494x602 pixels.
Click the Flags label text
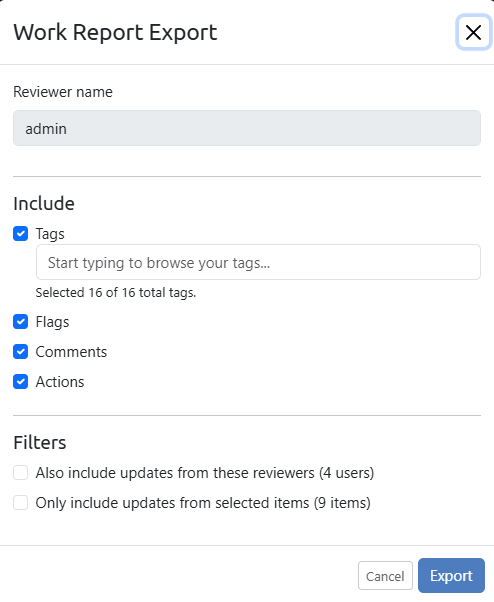[x=53, y=322]
